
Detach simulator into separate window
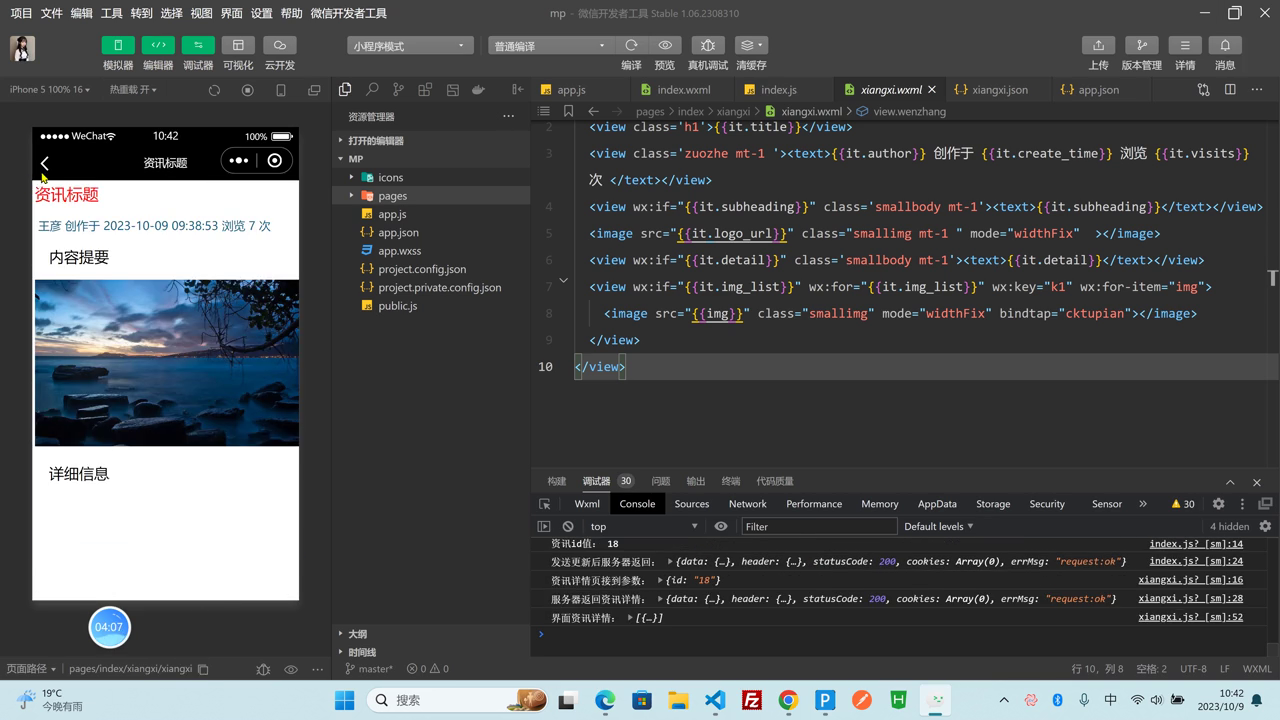click(x=314, y=90)
